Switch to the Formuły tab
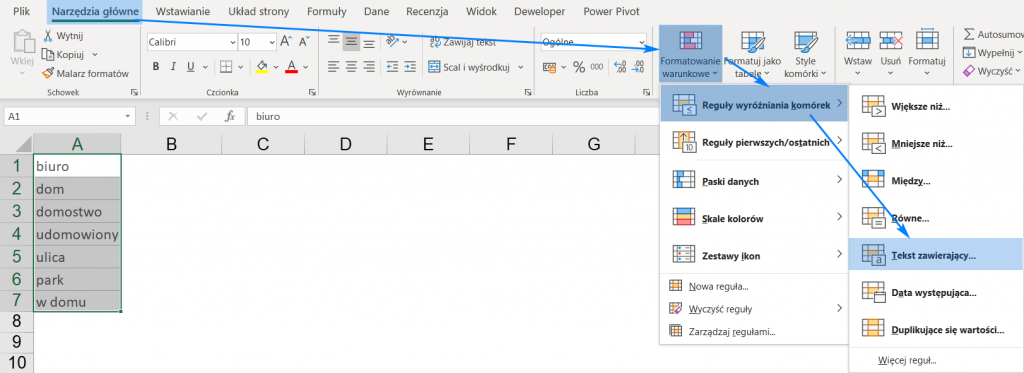This screenshot has width=1024, height=373. [x=327, y=12]
